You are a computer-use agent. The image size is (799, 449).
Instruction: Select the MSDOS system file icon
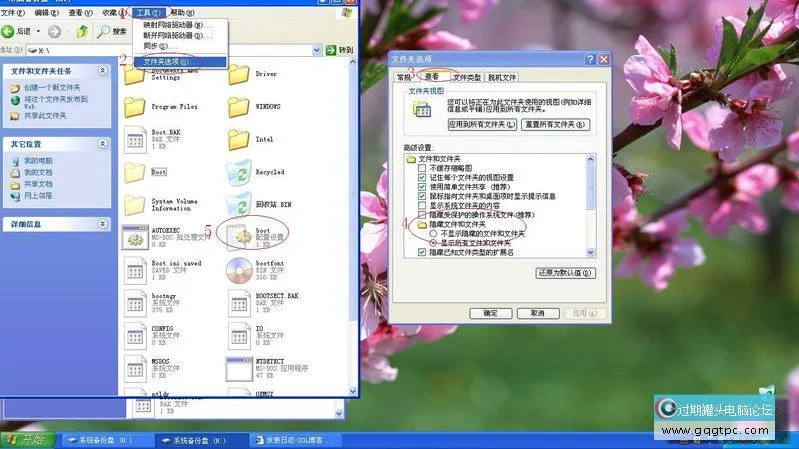pyautogui.click(x=135, y=368)
